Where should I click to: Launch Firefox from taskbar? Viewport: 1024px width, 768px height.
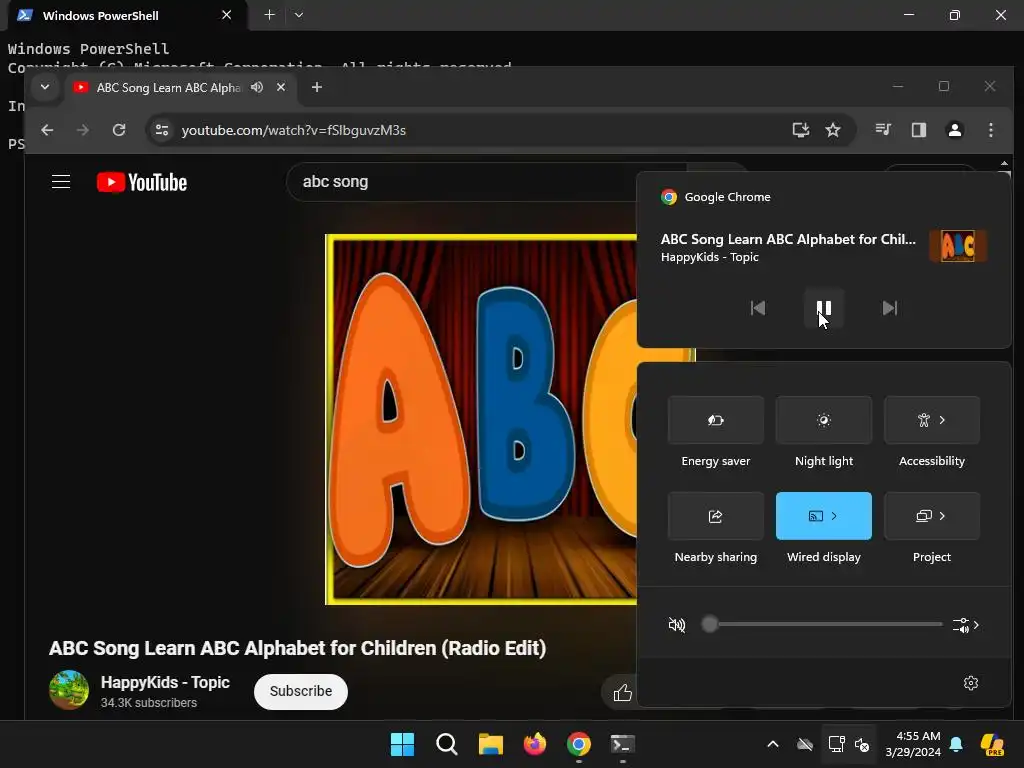tap(535, 744)
